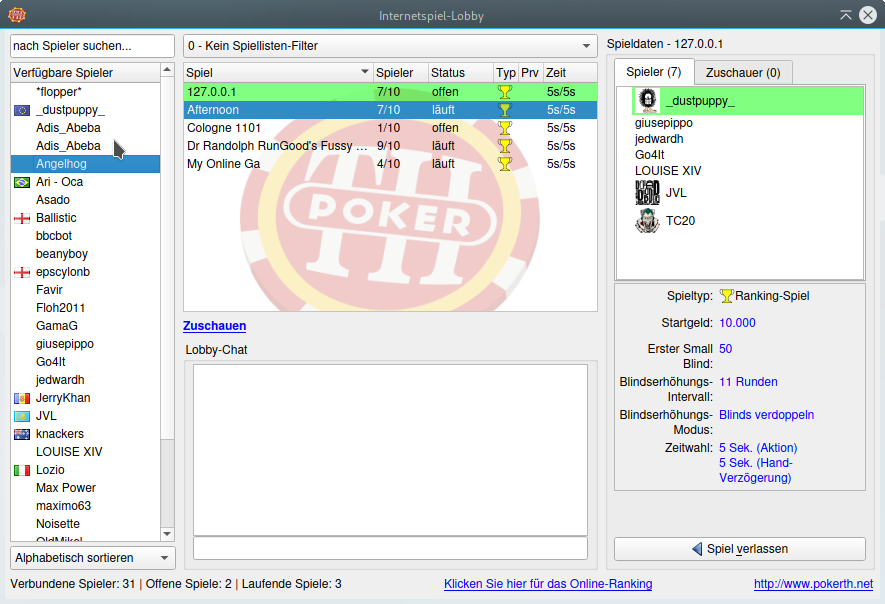Click the Spieler column header

click(400, 73)
